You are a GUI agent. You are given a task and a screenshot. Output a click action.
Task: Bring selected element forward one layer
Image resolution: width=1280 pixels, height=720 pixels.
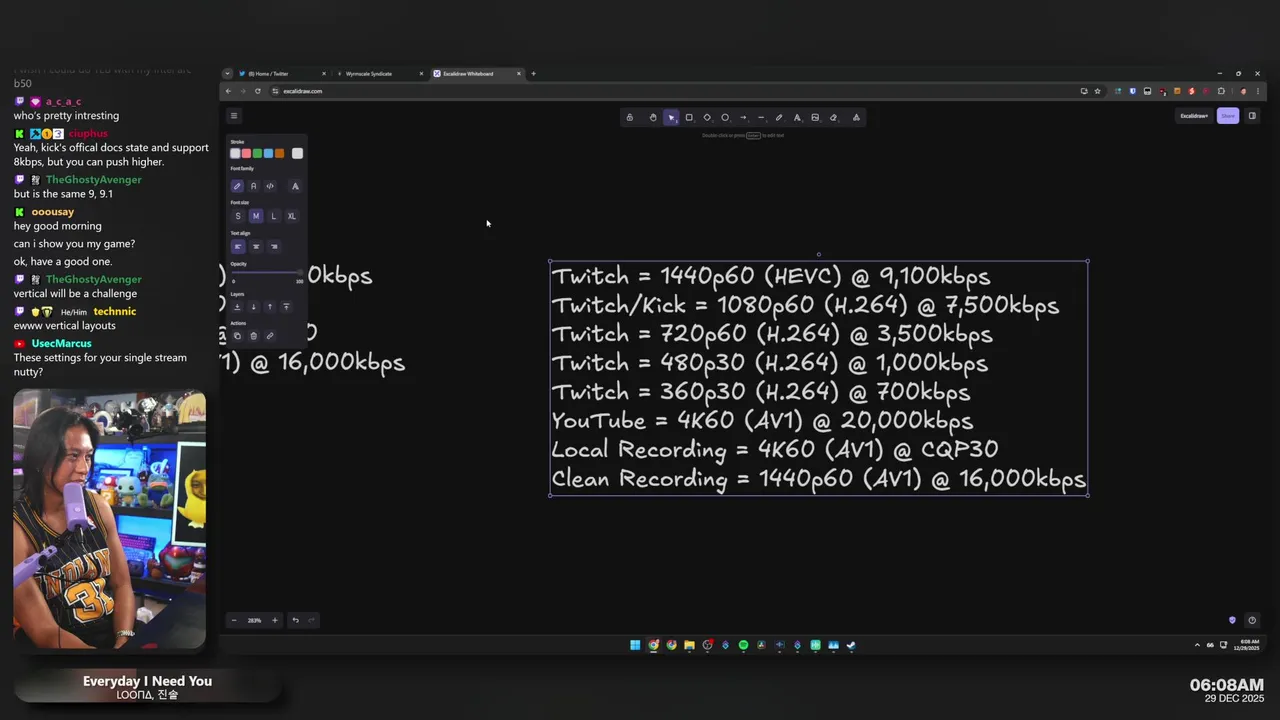tap(270, 307)
